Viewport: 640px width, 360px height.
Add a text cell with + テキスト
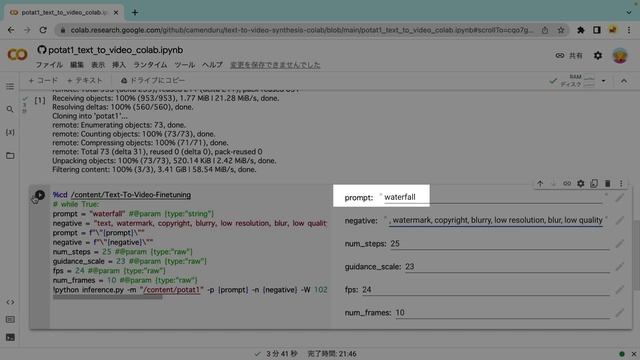pos(84,80)
